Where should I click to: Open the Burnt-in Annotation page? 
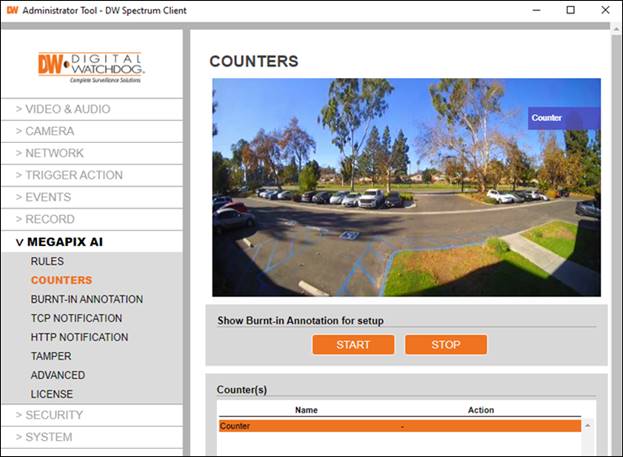tap(86, 299)
